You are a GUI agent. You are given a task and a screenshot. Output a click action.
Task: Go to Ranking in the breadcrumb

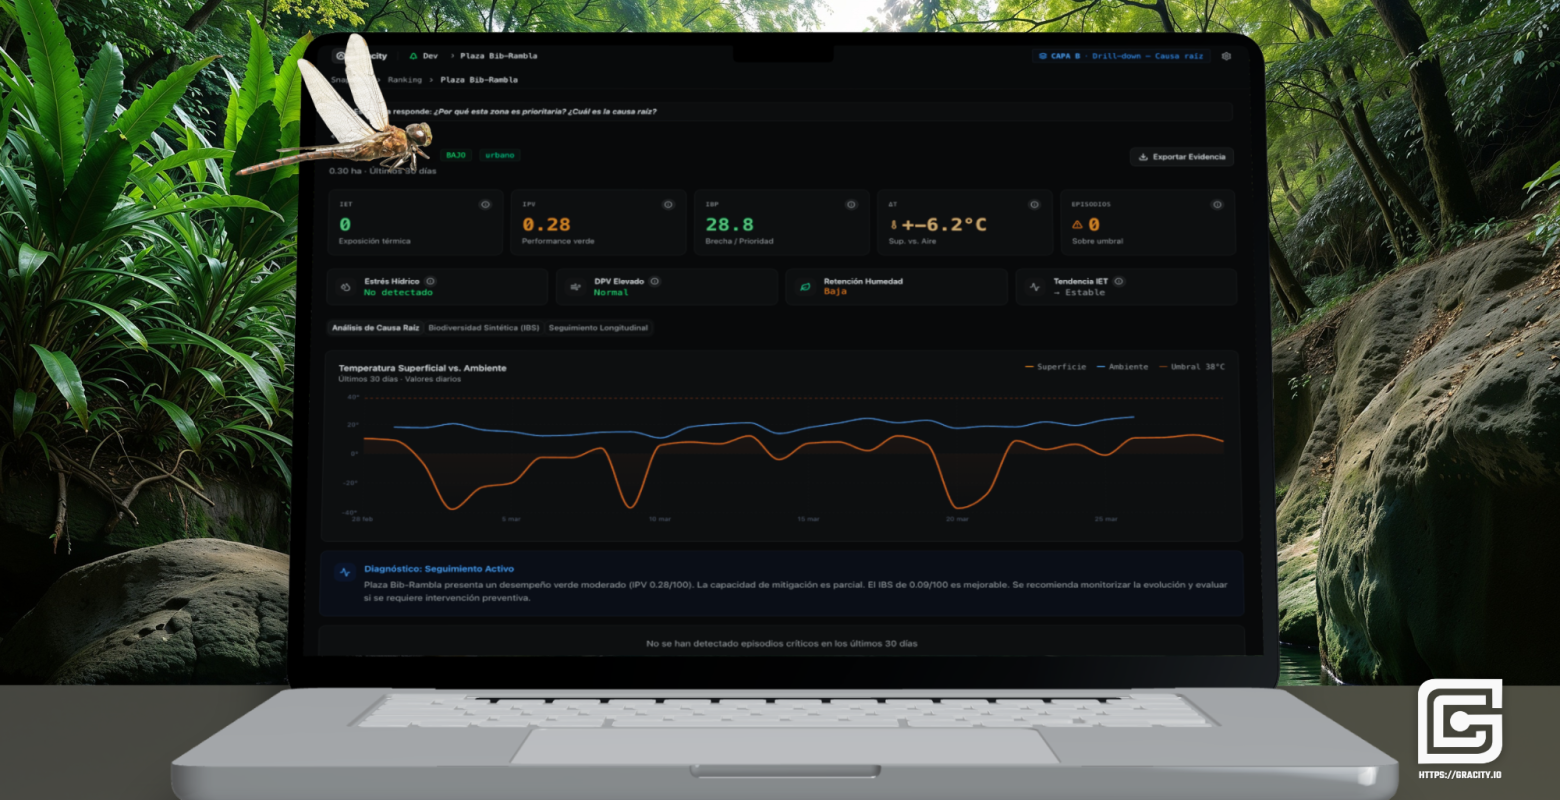pos(404,79)
